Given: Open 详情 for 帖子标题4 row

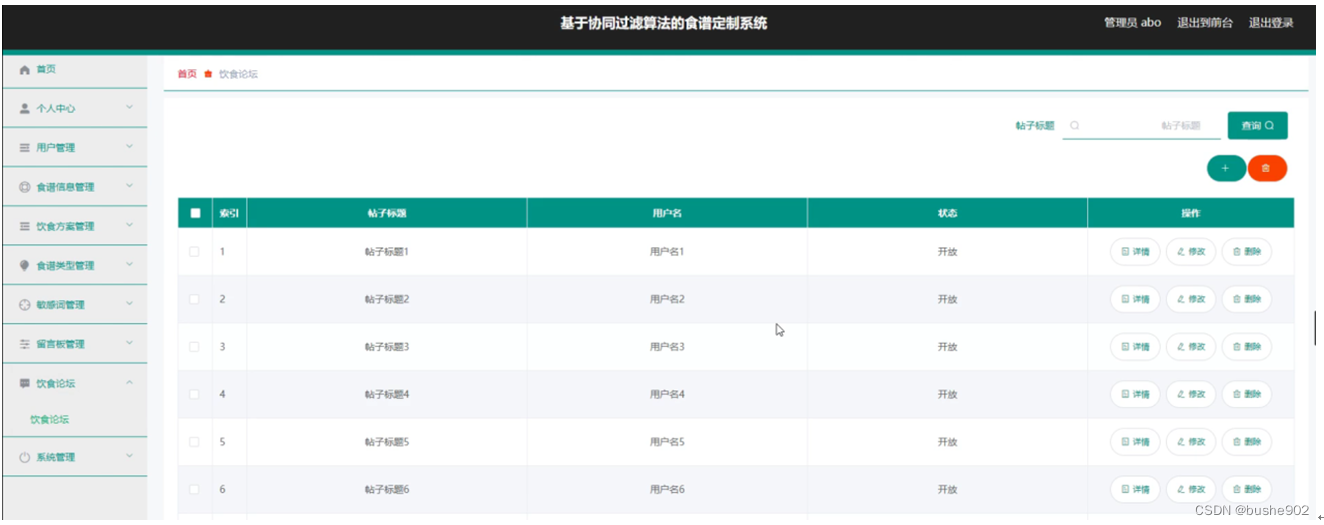Looking at the screenshot, I should tap(1135, 394).
